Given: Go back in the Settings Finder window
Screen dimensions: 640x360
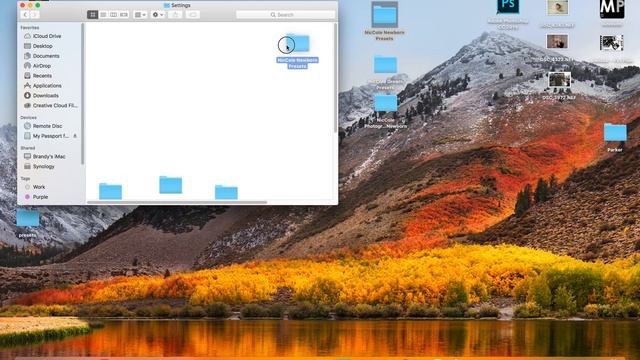Looking at the screenshot, I should tap(25, 15).
